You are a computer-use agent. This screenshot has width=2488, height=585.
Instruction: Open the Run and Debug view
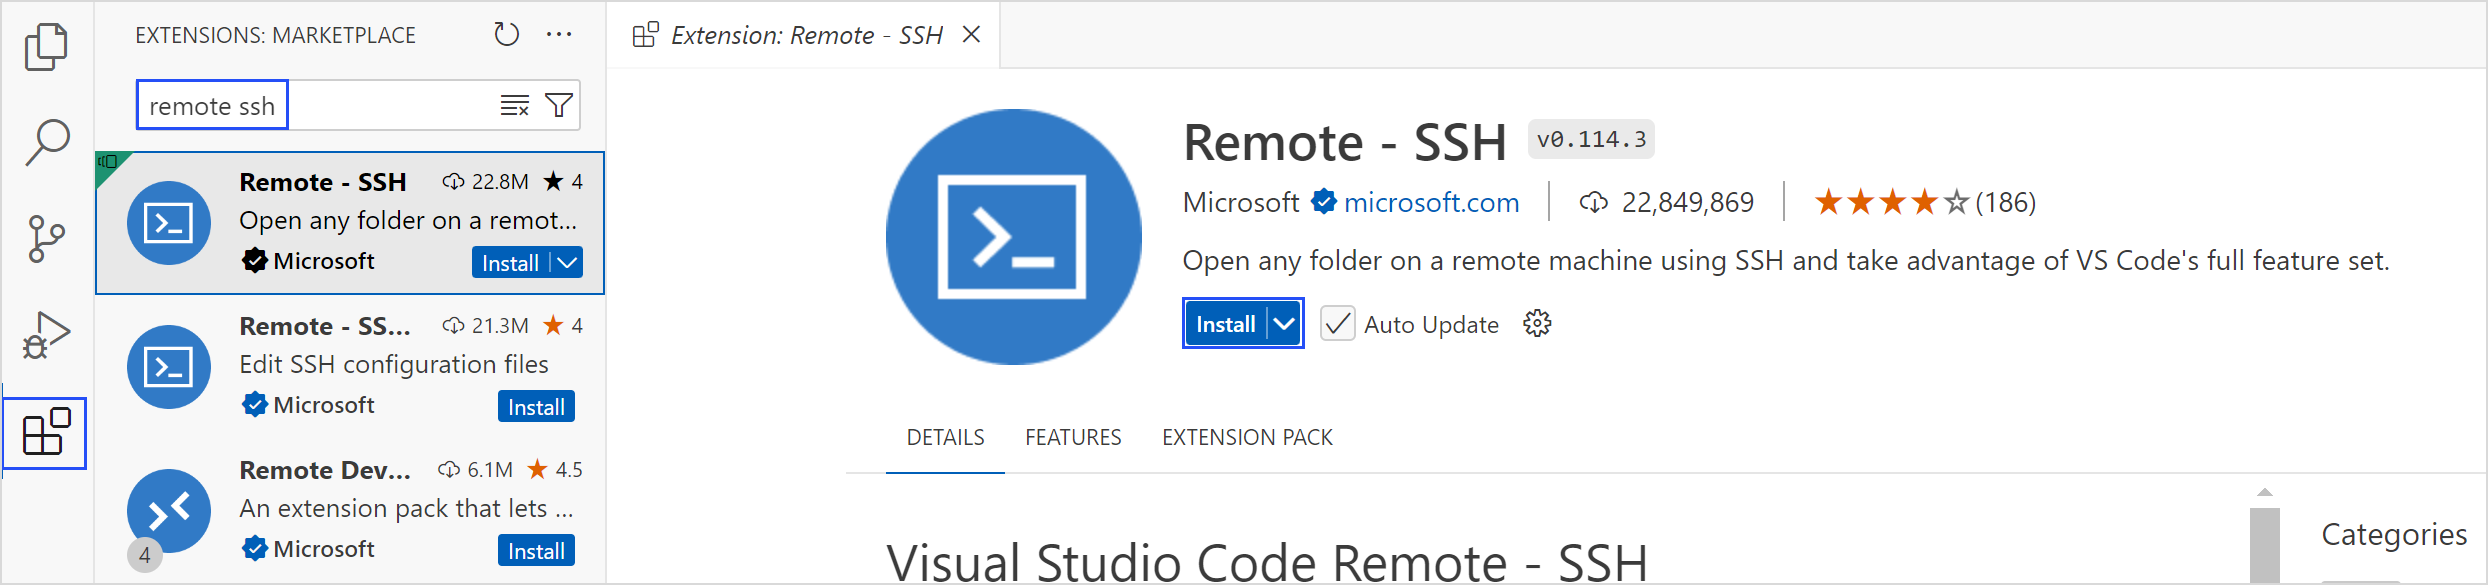coord(46,335)
